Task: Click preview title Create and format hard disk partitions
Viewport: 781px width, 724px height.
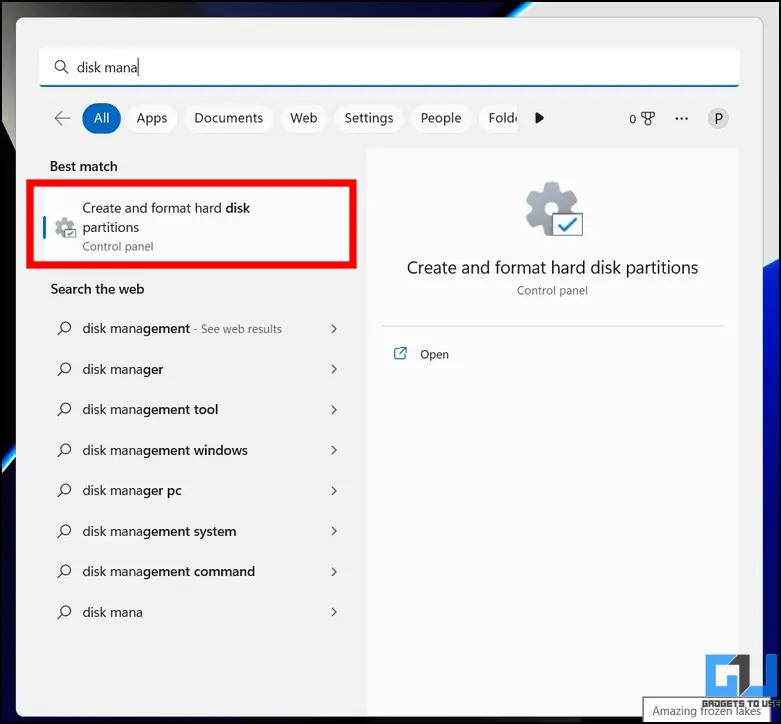Action: 552,268
